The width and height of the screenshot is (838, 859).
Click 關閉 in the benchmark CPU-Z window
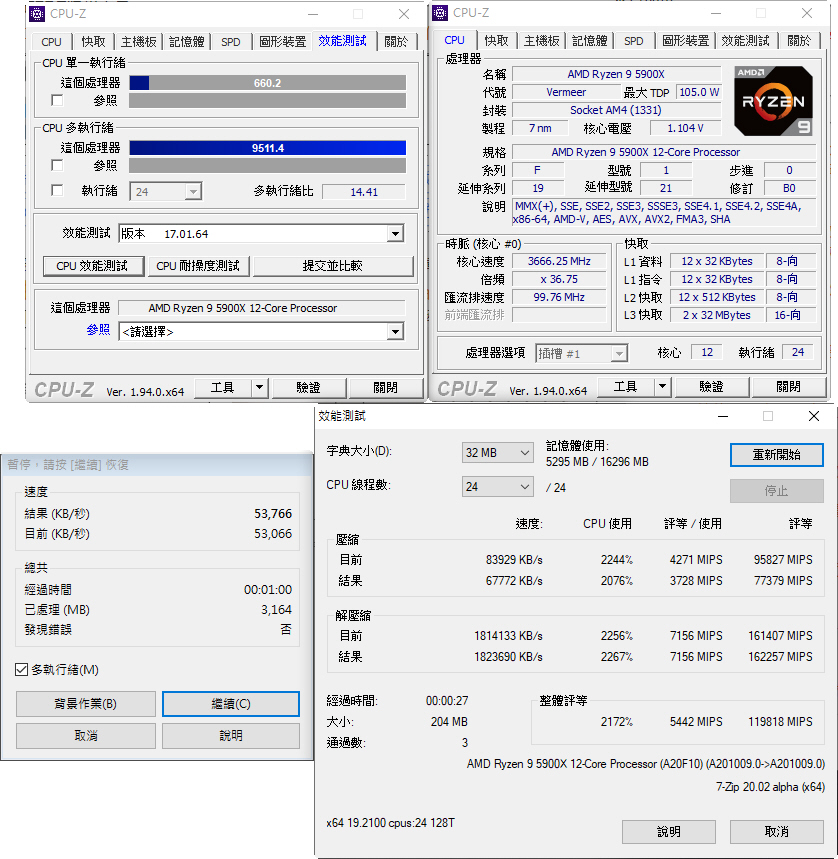386,387
